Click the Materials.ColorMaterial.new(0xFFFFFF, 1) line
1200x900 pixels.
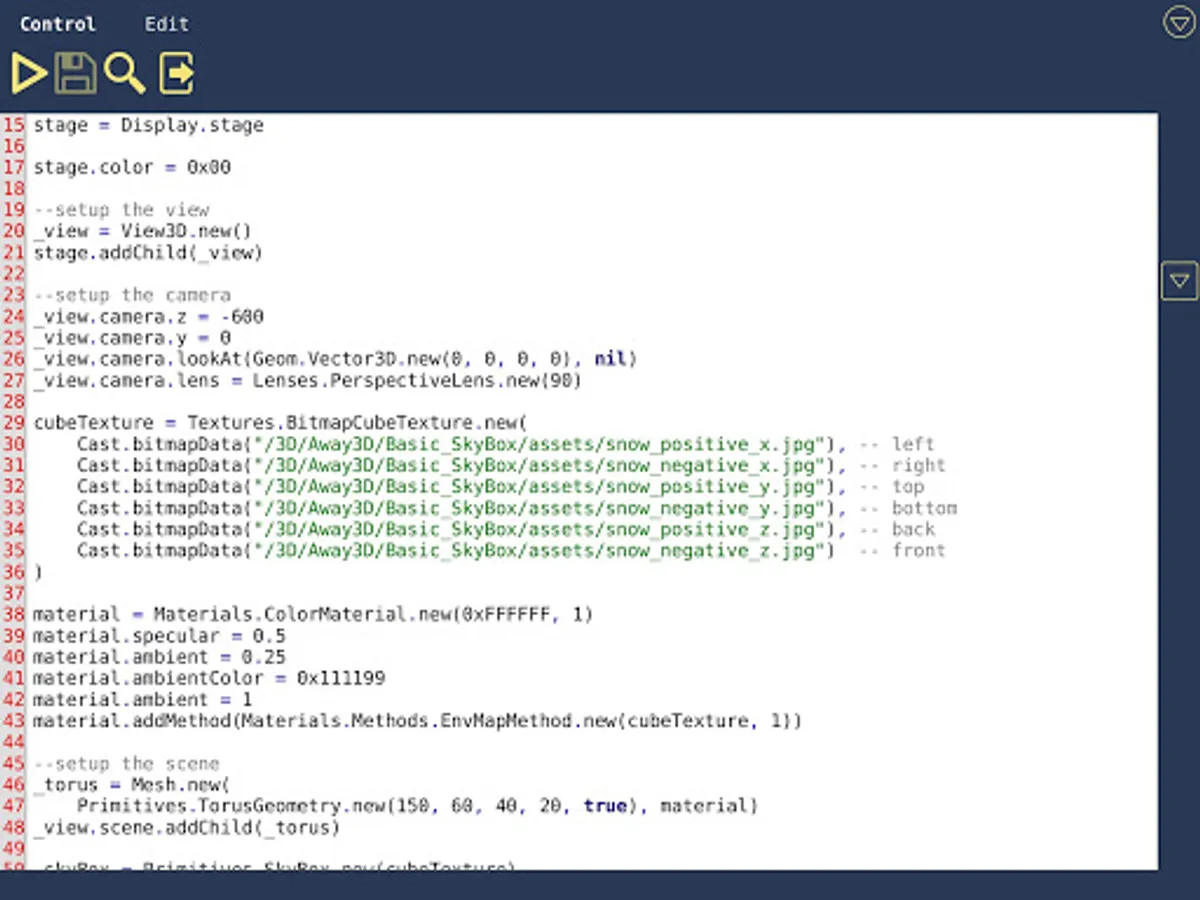pos(313,615)
